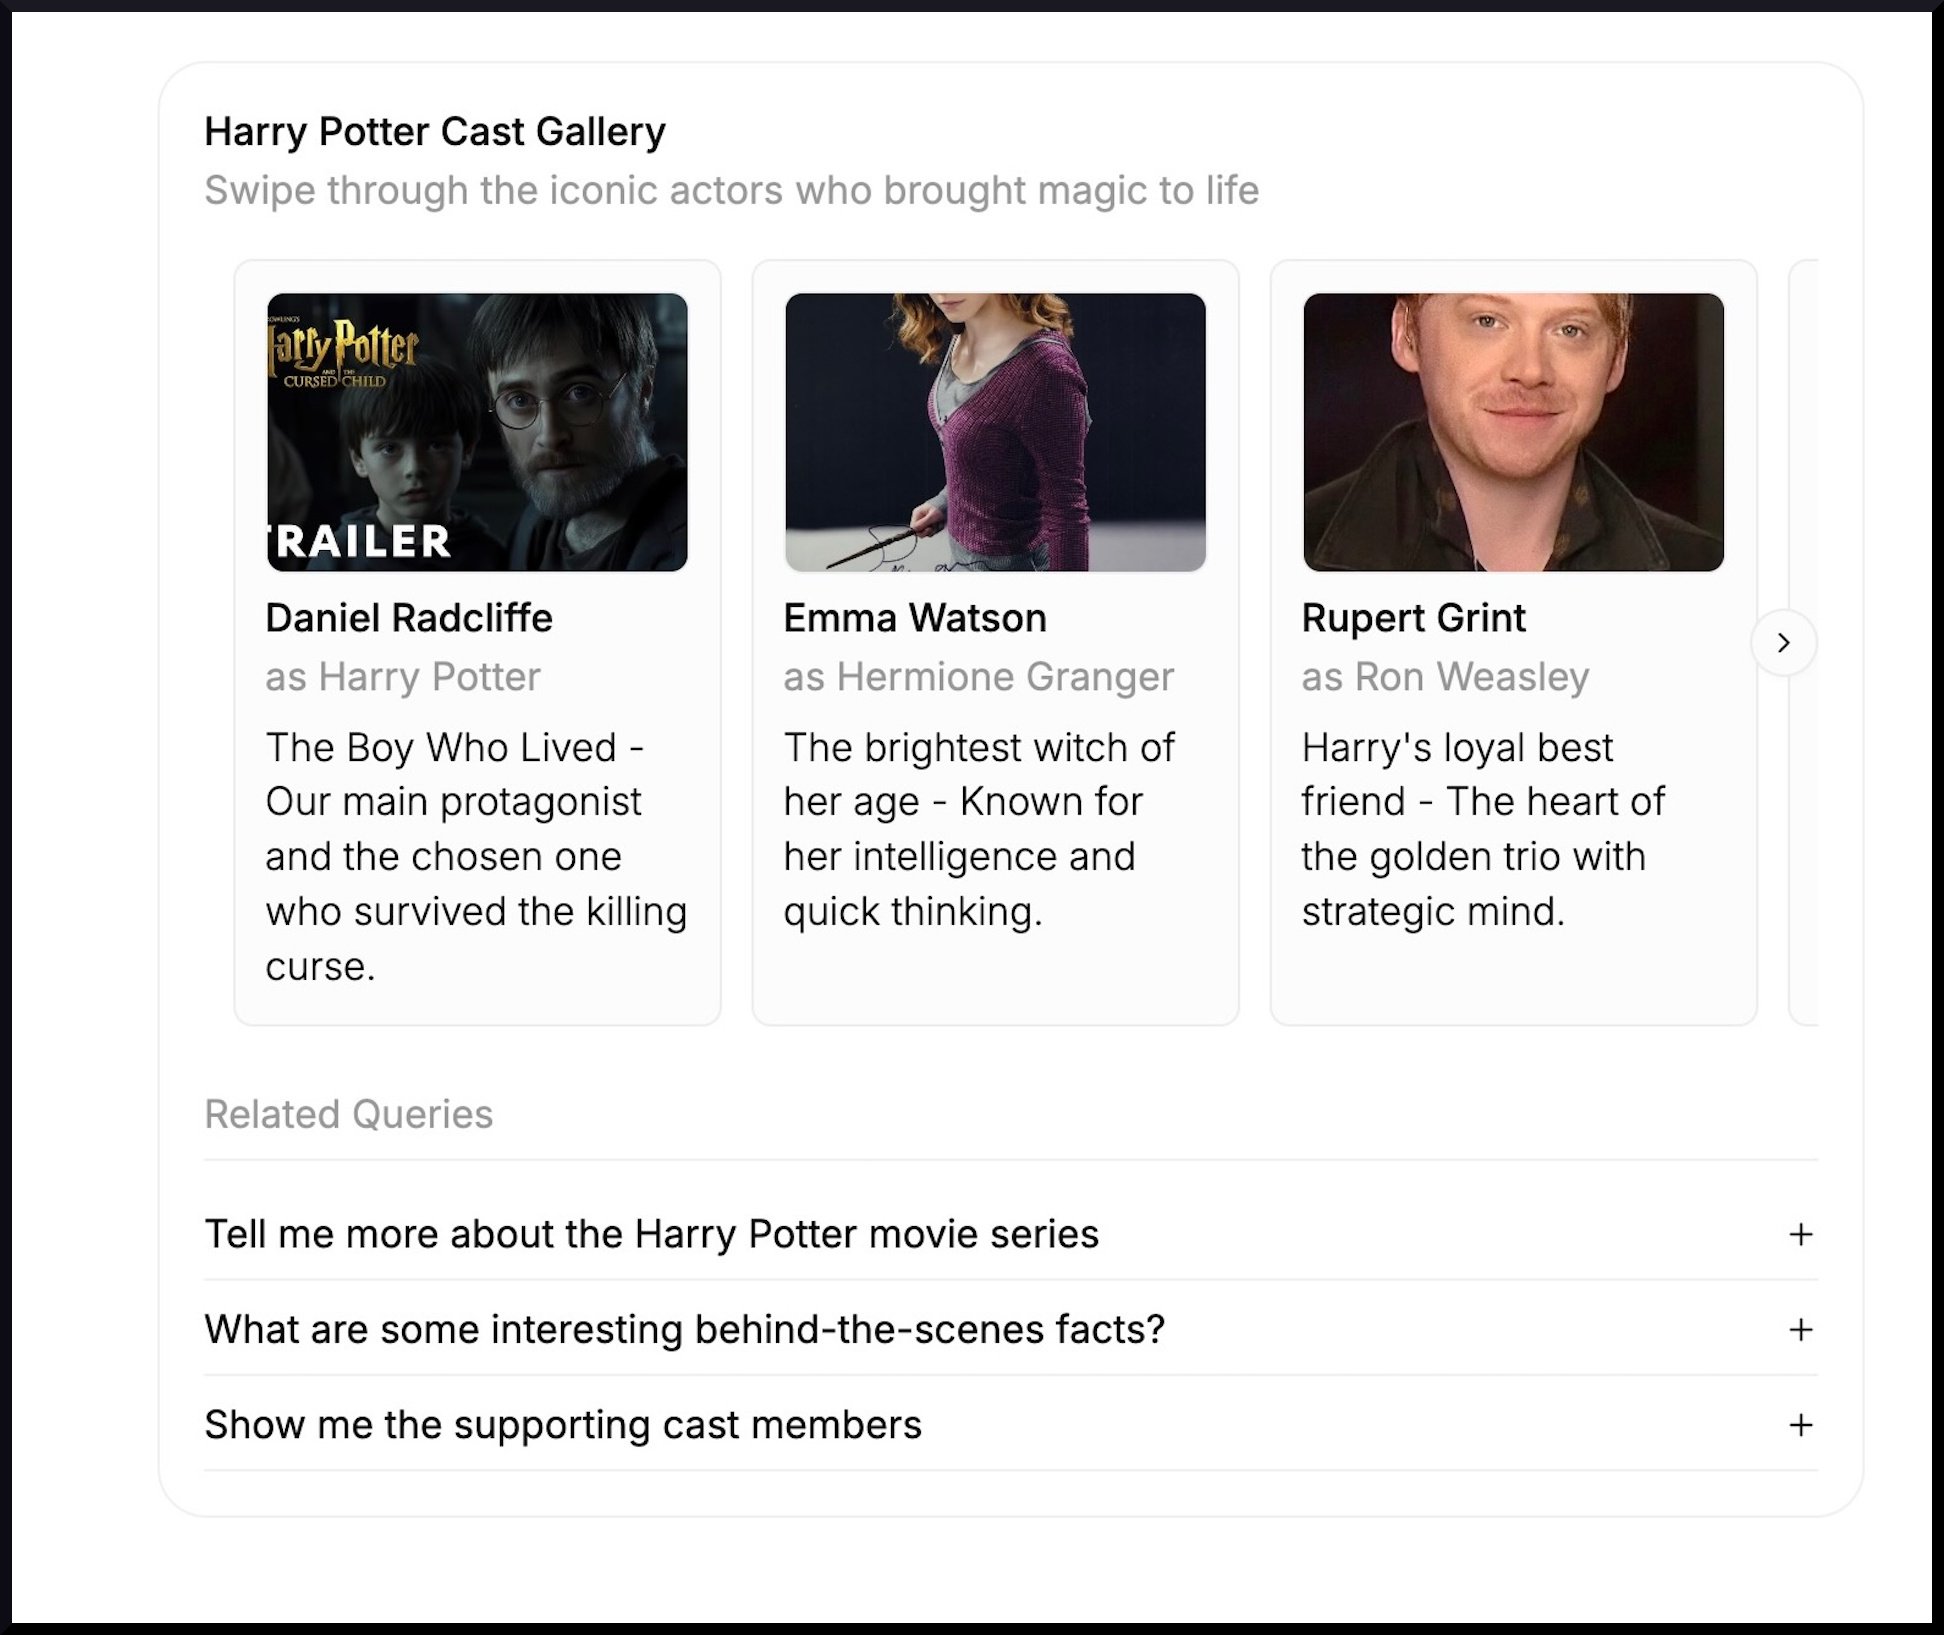This screenshot has width=1944, height=1635.
Task: Click the 'as Hermione Granger' role text
Action: click(978, 677)
